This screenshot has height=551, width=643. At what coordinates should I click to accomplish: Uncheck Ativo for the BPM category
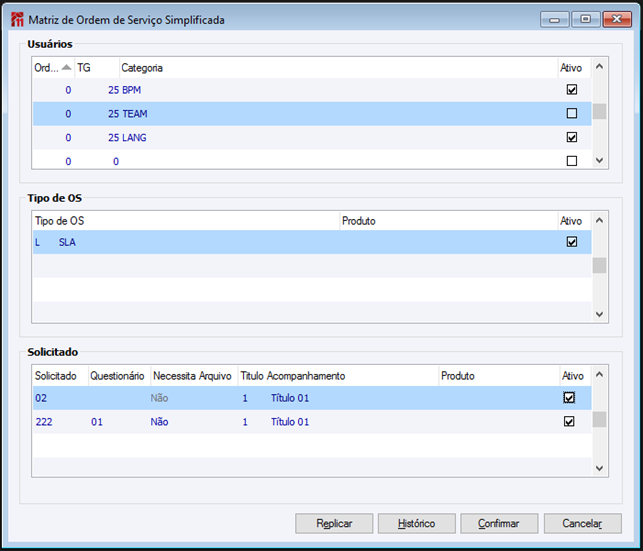coord(572,89)
